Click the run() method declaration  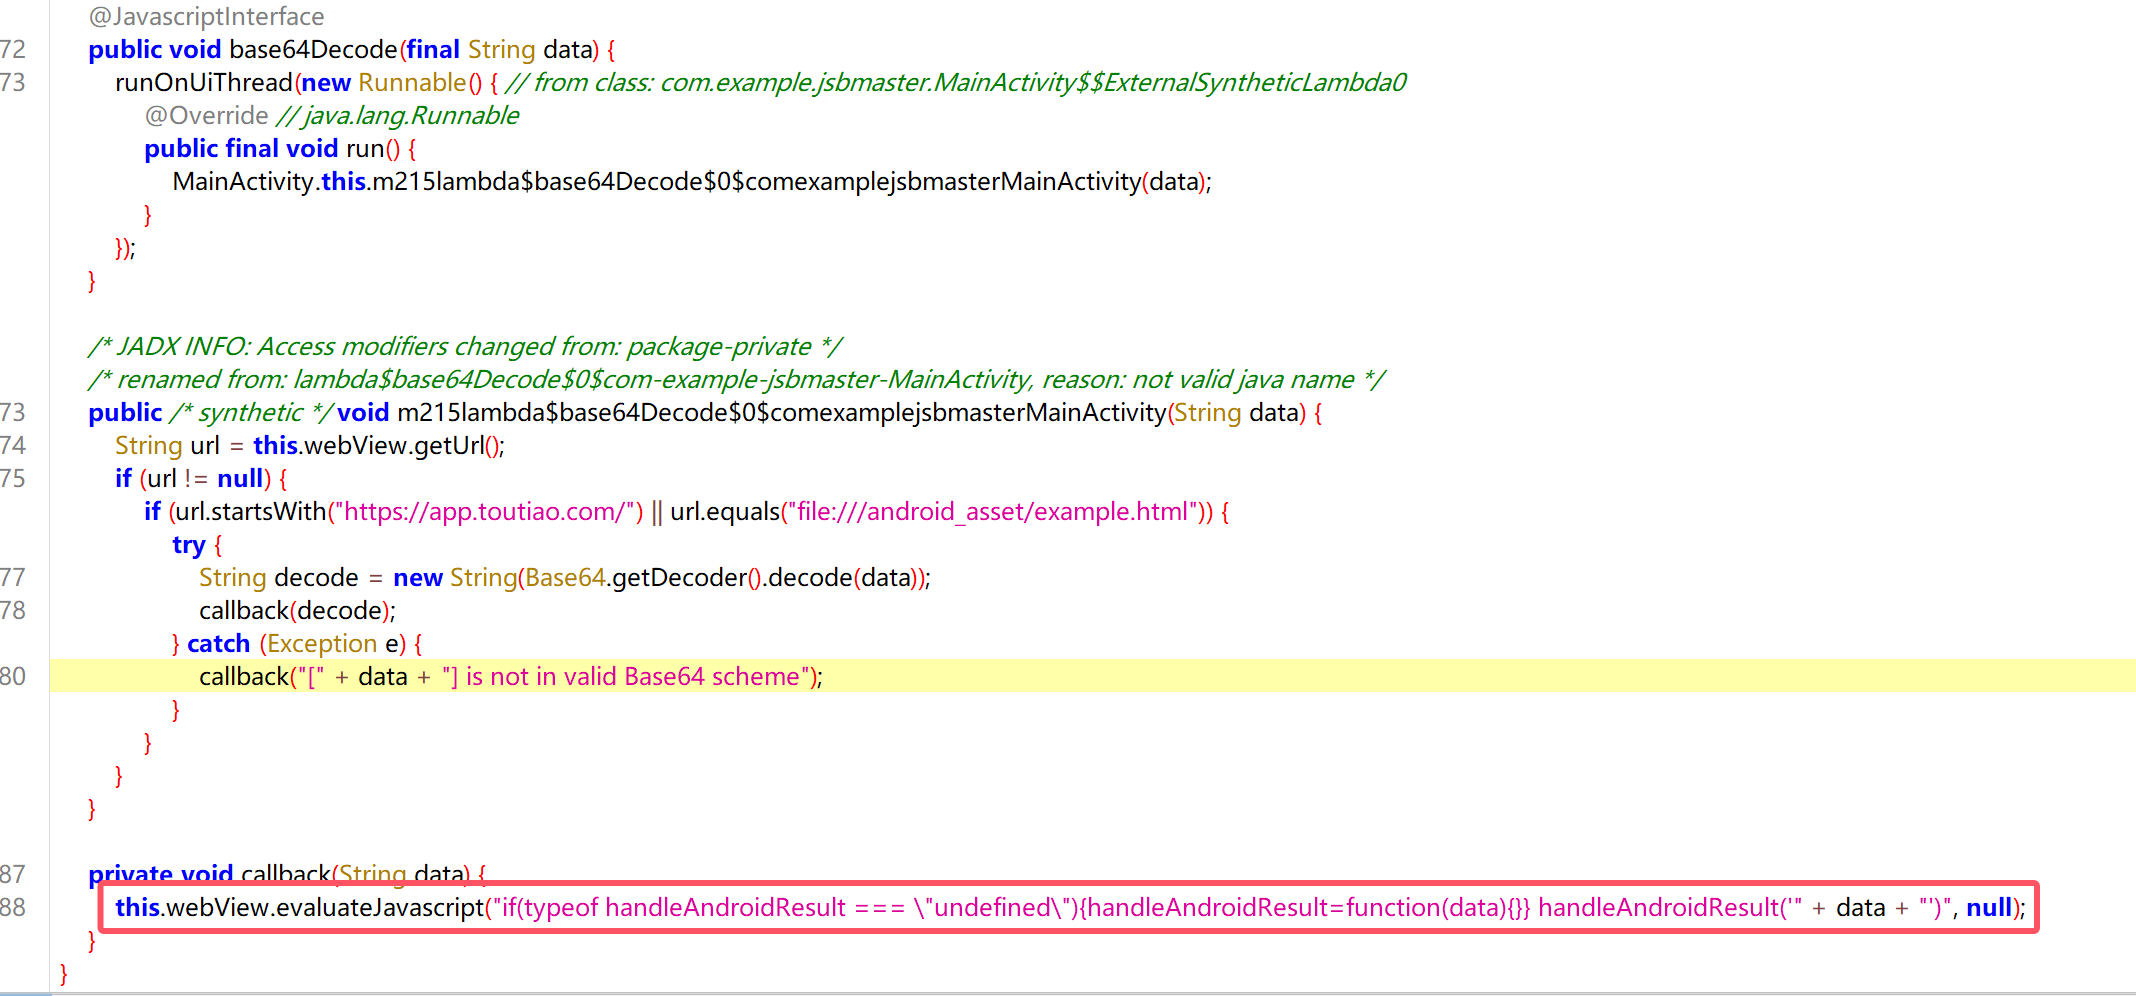[280, 148]
